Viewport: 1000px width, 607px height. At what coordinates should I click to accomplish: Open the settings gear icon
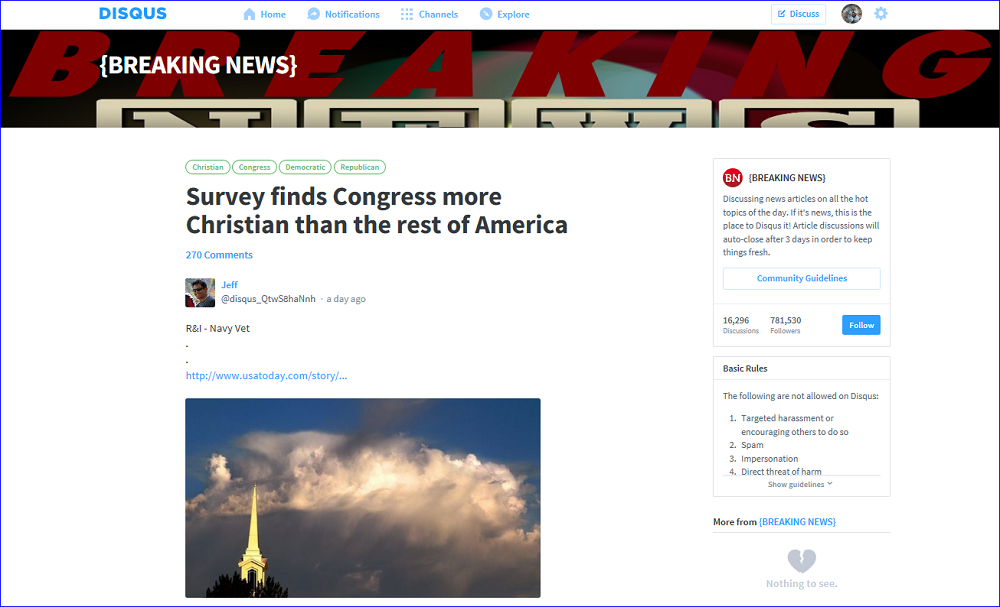[x=880, y=14]
